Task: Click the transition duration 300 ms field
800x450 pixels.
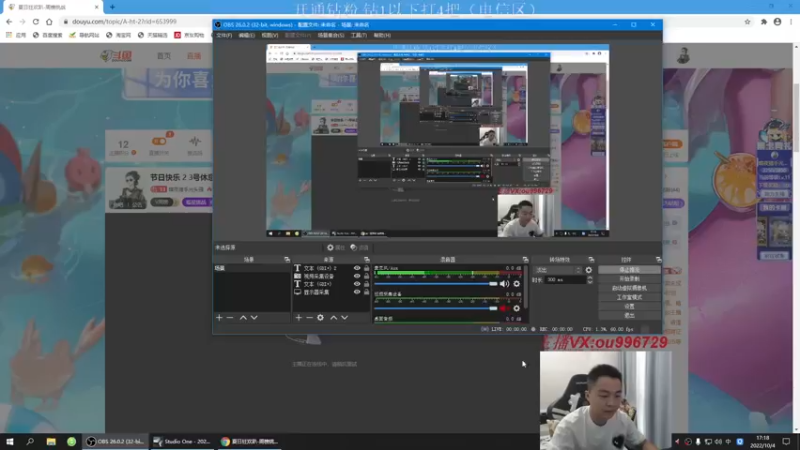Action: tap(565, 280)
